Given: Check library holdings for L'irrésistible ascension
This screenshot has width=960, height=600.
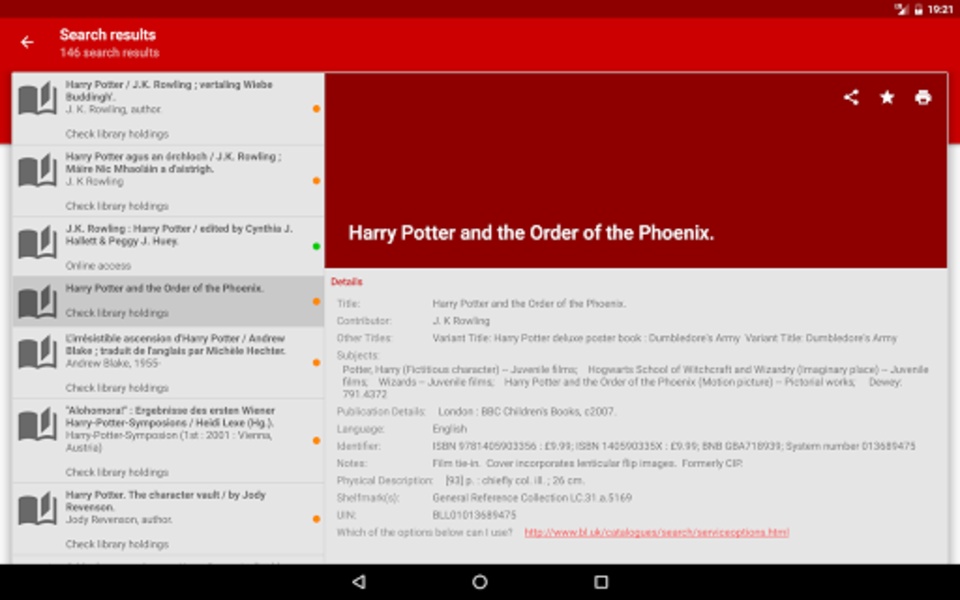Looking at the screenshot, I should click(117, 388).
